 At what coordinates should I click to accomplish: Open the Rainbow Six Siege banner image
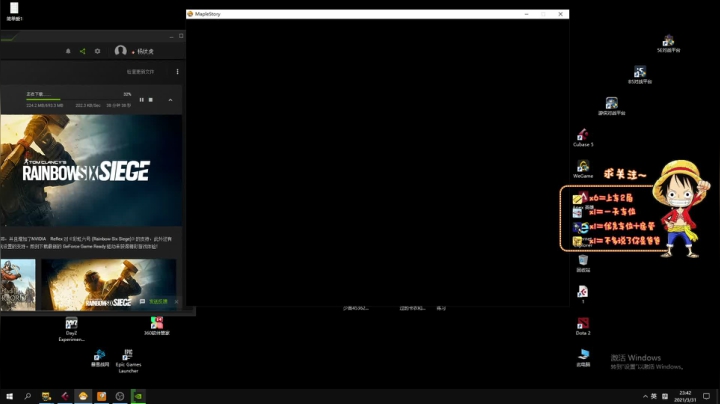tap(91, 170)
